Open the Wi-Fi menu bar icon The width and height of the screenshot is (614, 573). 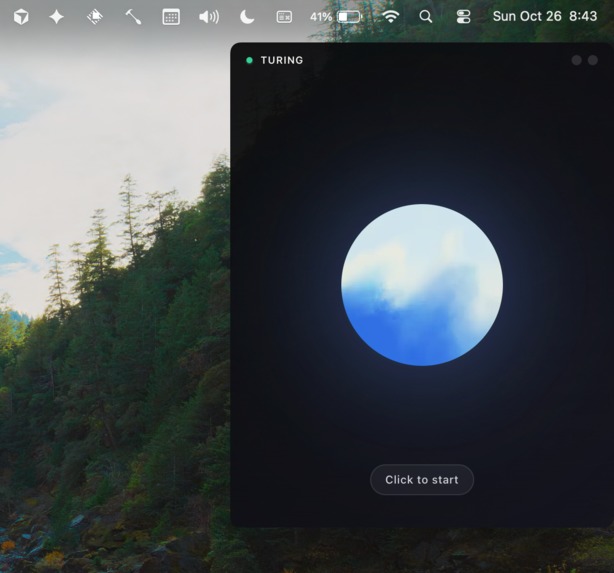click(x=391, y=16)
